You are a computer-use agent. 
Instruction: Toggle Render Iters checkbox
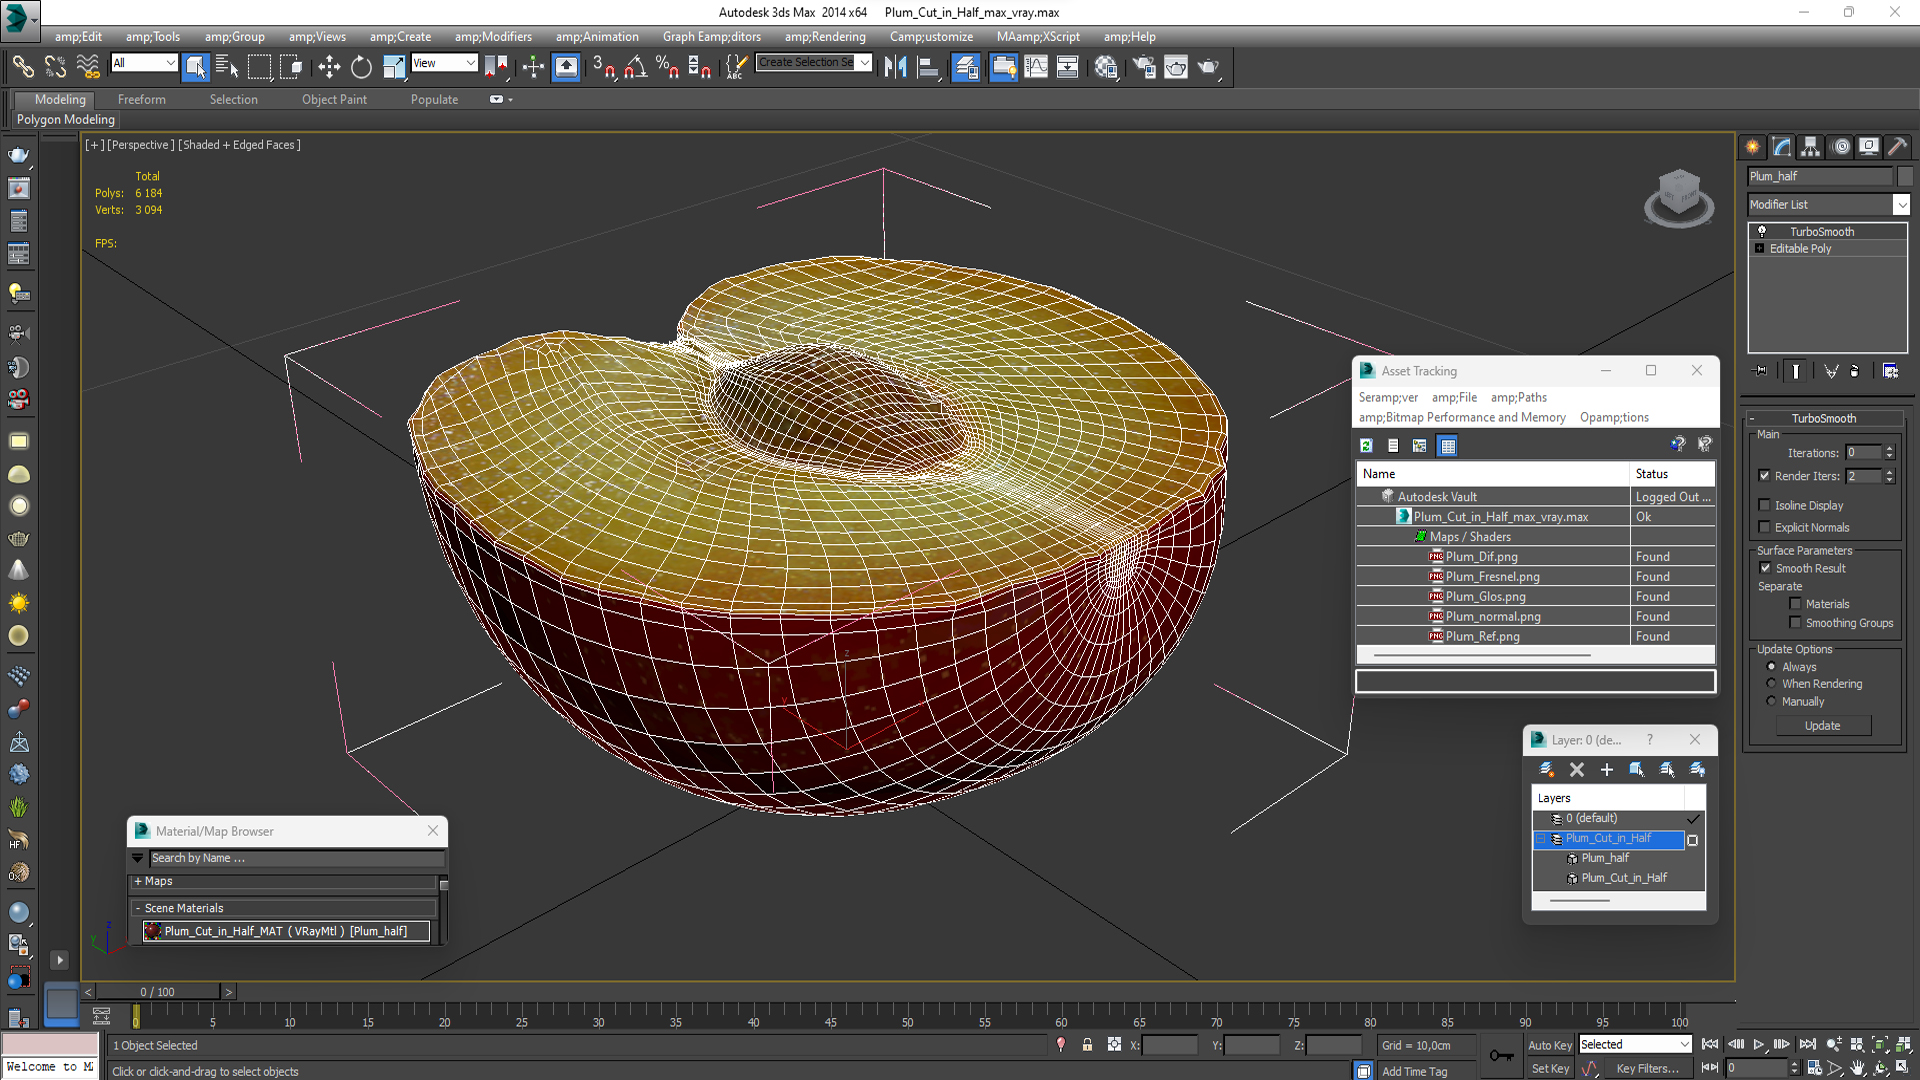pyautogui.click(x=1764, y=476)
